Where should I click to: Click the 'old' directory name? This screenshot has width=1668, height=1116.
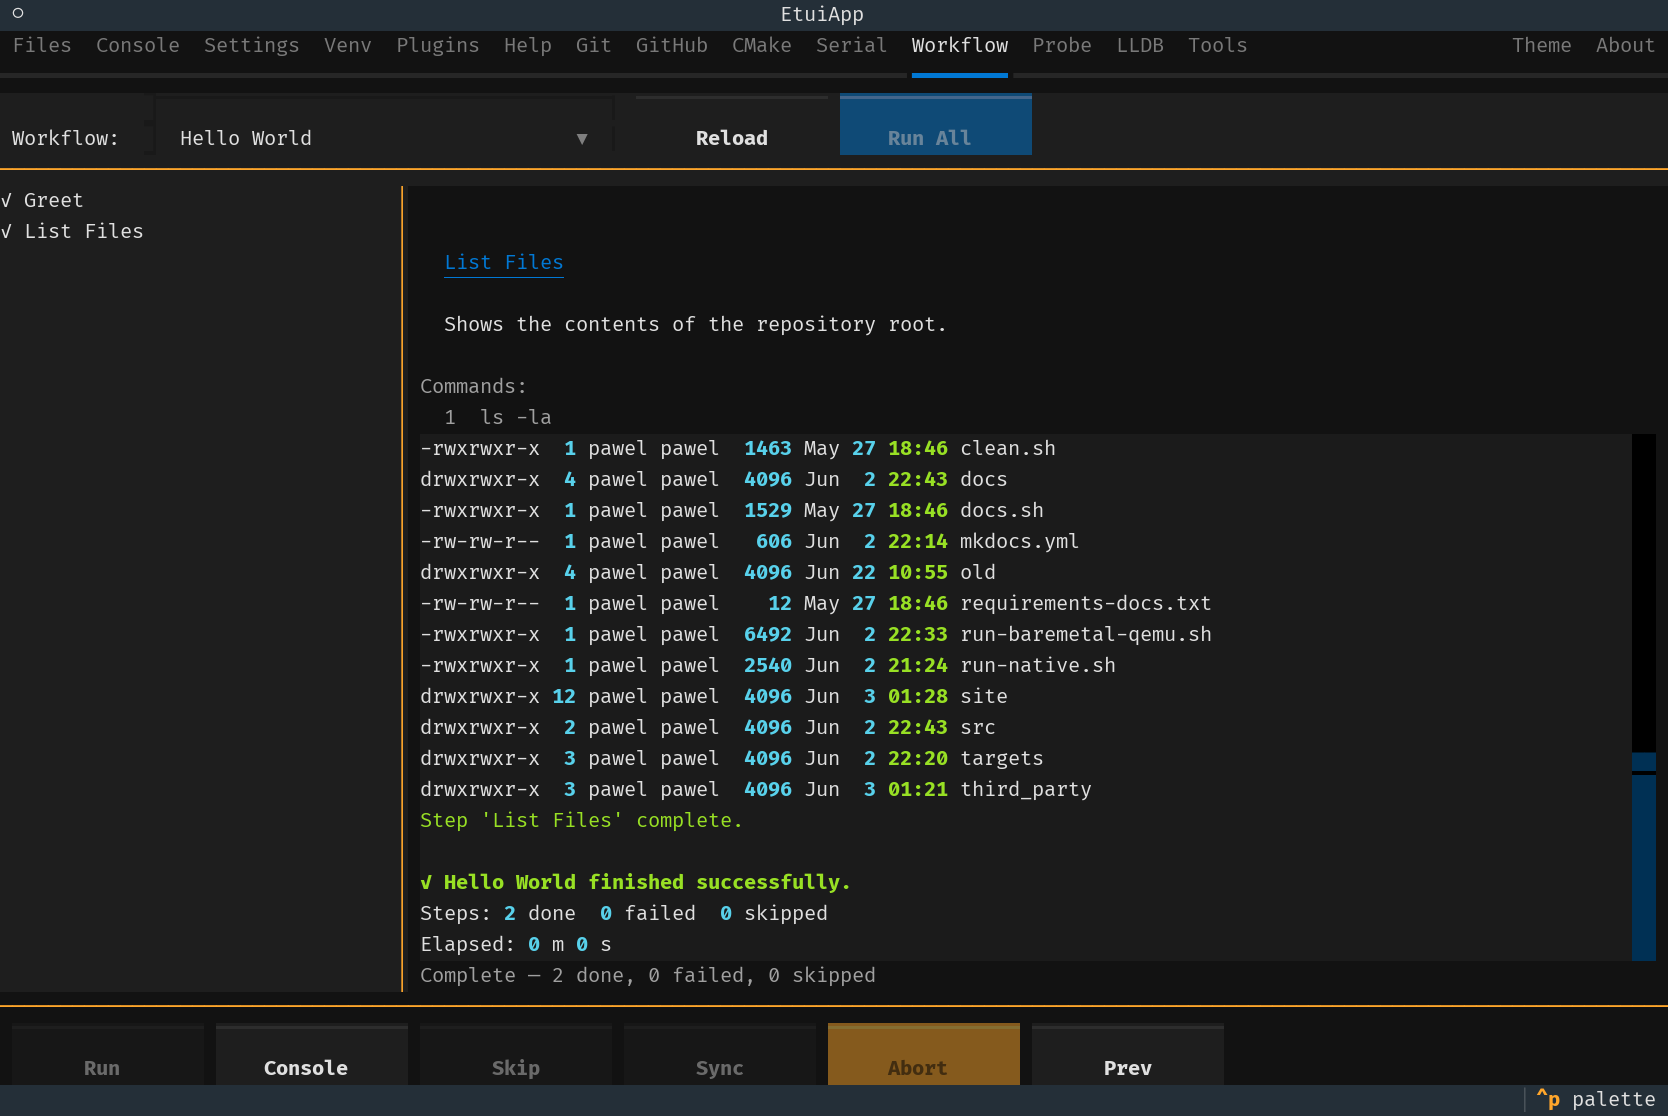tap(978, 572)
